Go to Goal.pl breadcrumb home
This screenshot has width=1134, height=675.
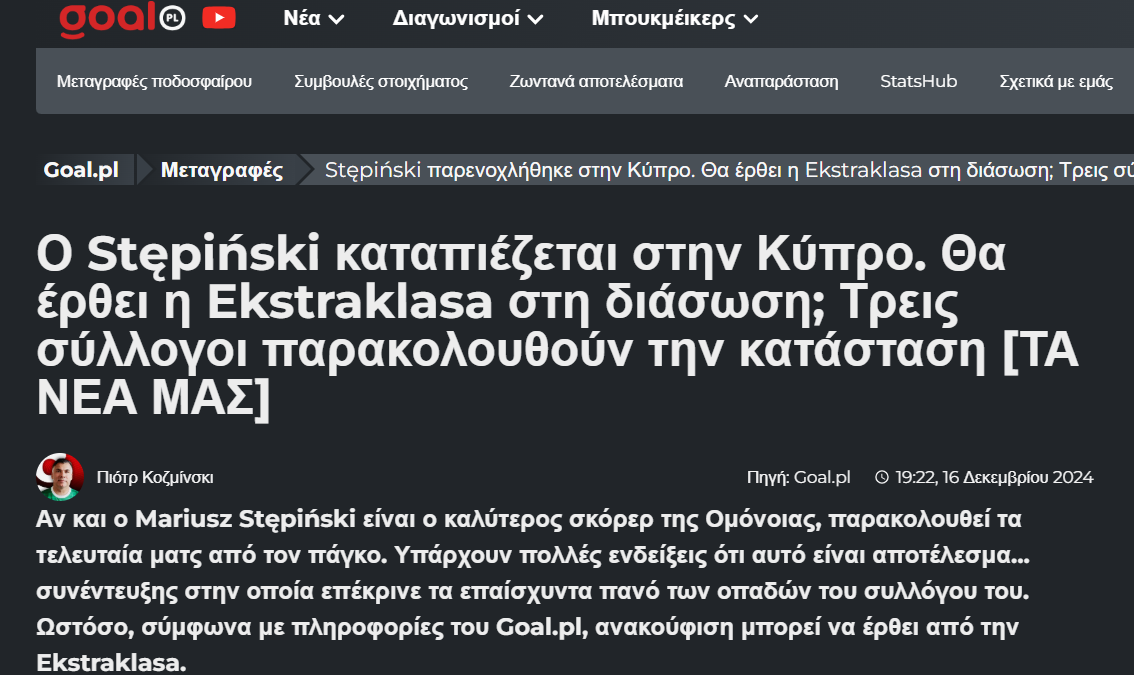pos(81,170)
